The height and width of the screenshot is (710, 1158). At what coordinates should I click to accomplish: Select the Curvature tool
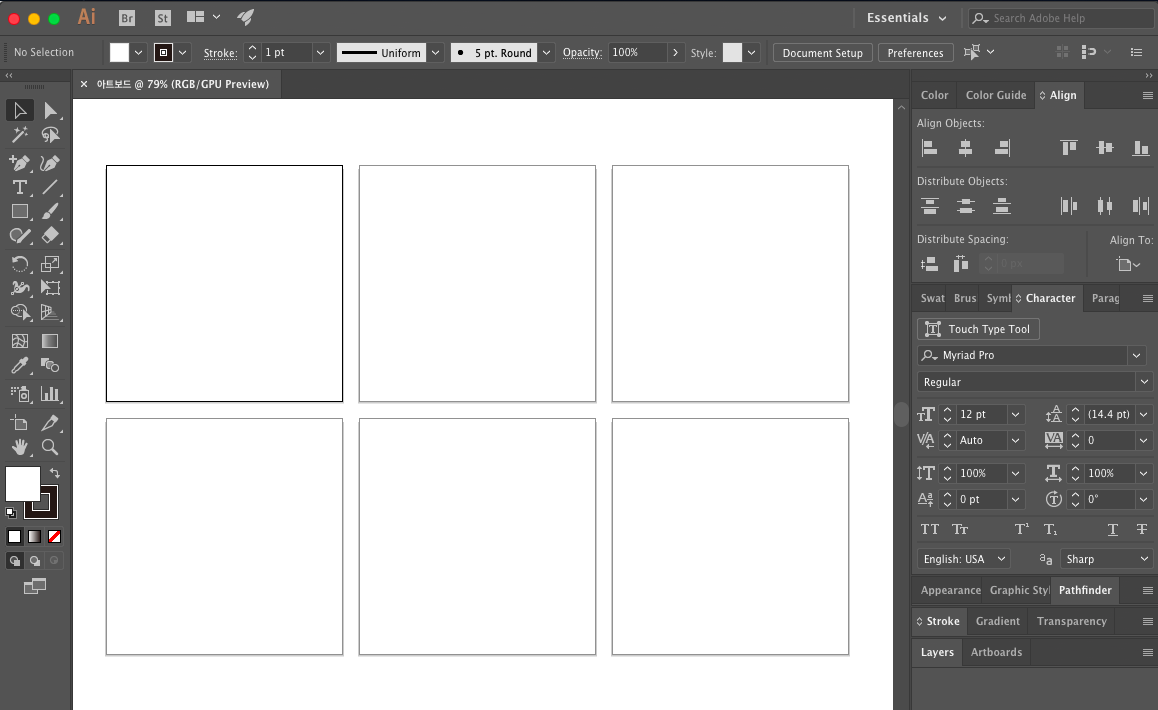coord(50,163)
